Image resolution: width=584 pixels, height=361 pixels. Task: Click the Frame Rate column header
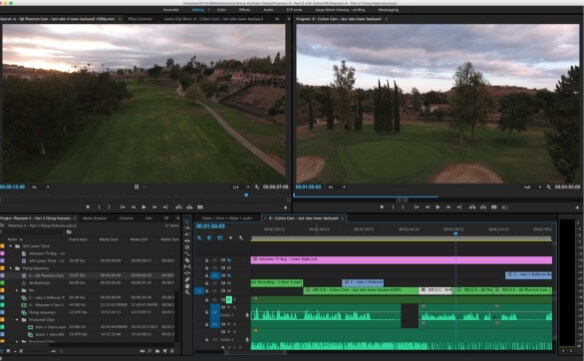pyautogui.click(x=78, y=239)
